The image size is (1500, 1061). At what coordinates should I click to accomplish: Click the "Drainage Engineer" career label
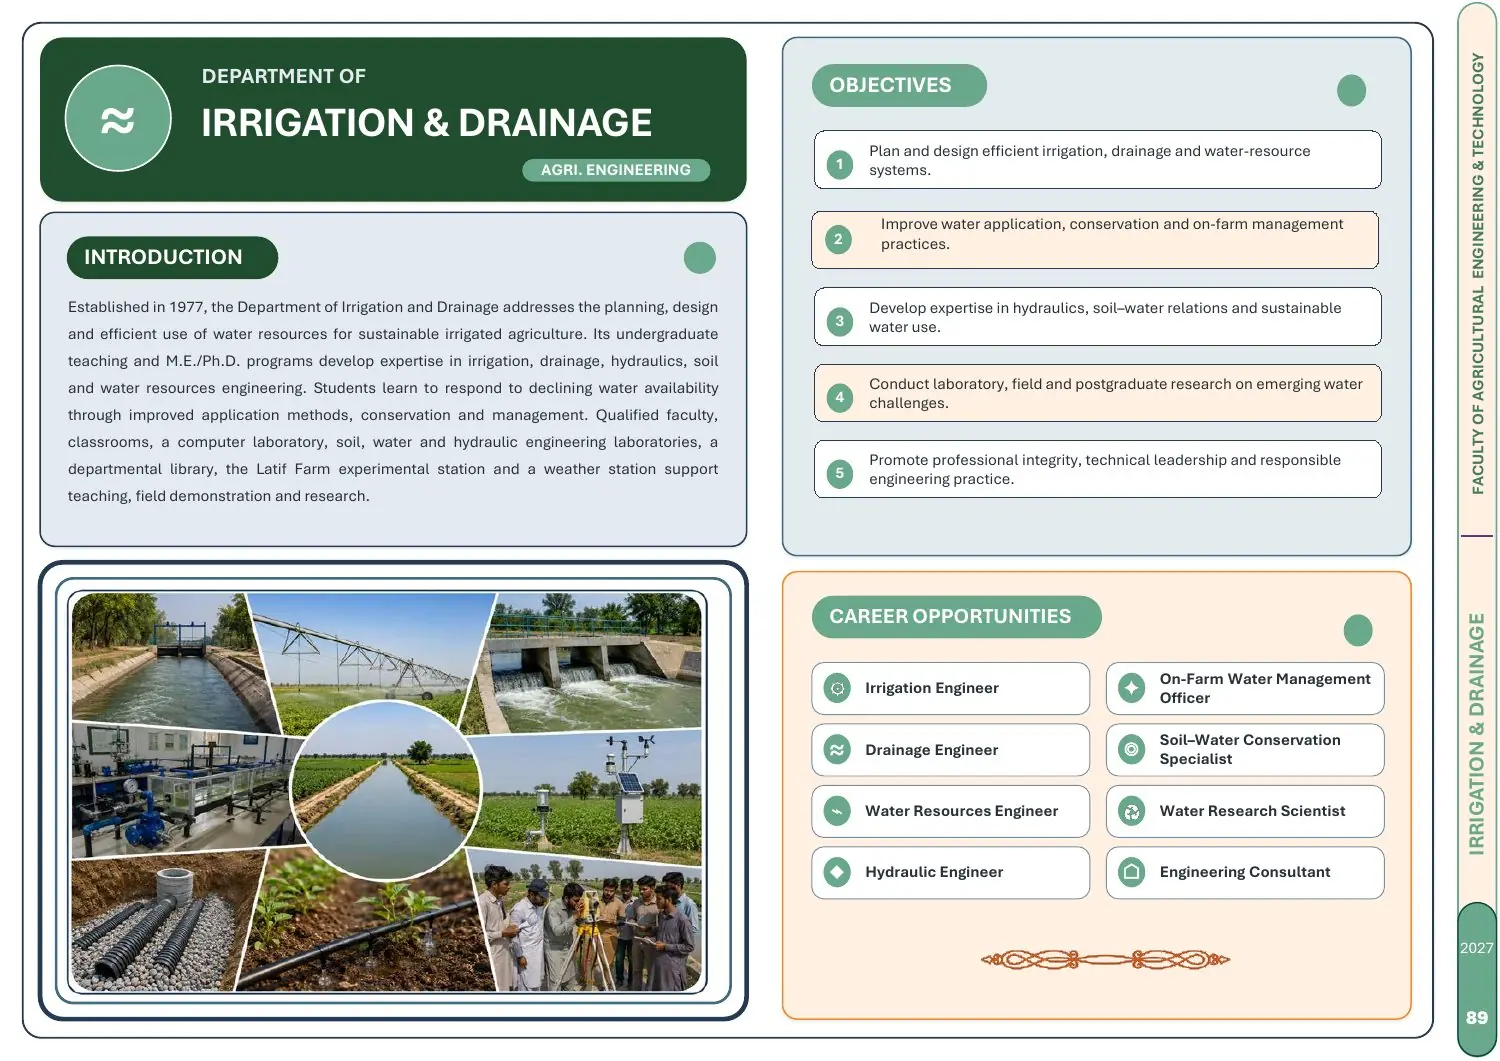tap(932, 750)
